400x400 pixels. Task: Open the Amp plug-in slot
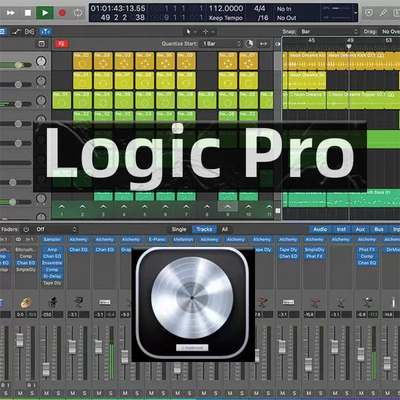click(x=52, y=249)
